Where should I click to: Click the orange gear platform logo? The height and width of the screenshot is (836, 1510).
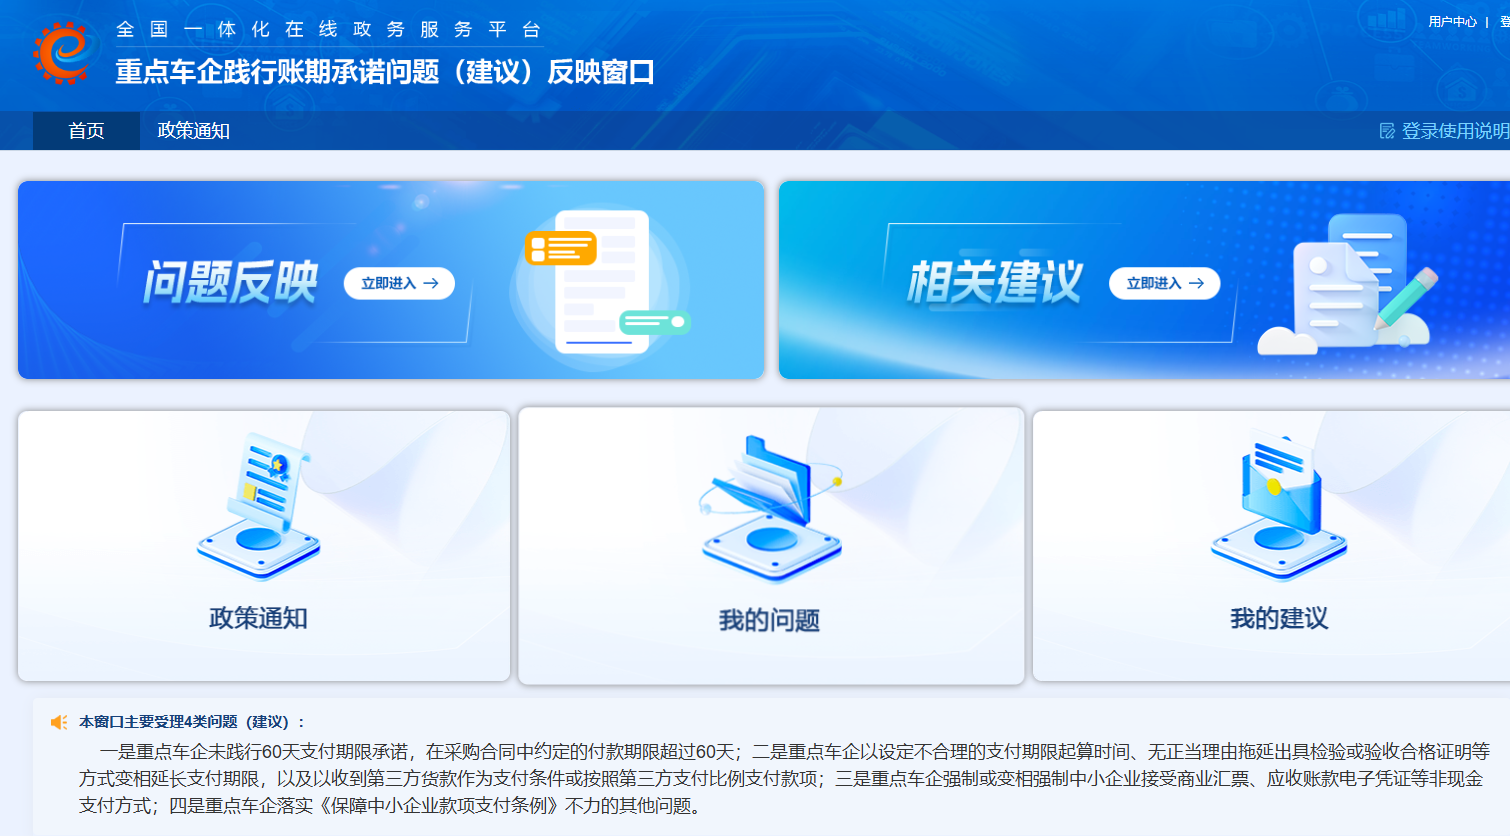pyautogui.click(x=65, y=52)
